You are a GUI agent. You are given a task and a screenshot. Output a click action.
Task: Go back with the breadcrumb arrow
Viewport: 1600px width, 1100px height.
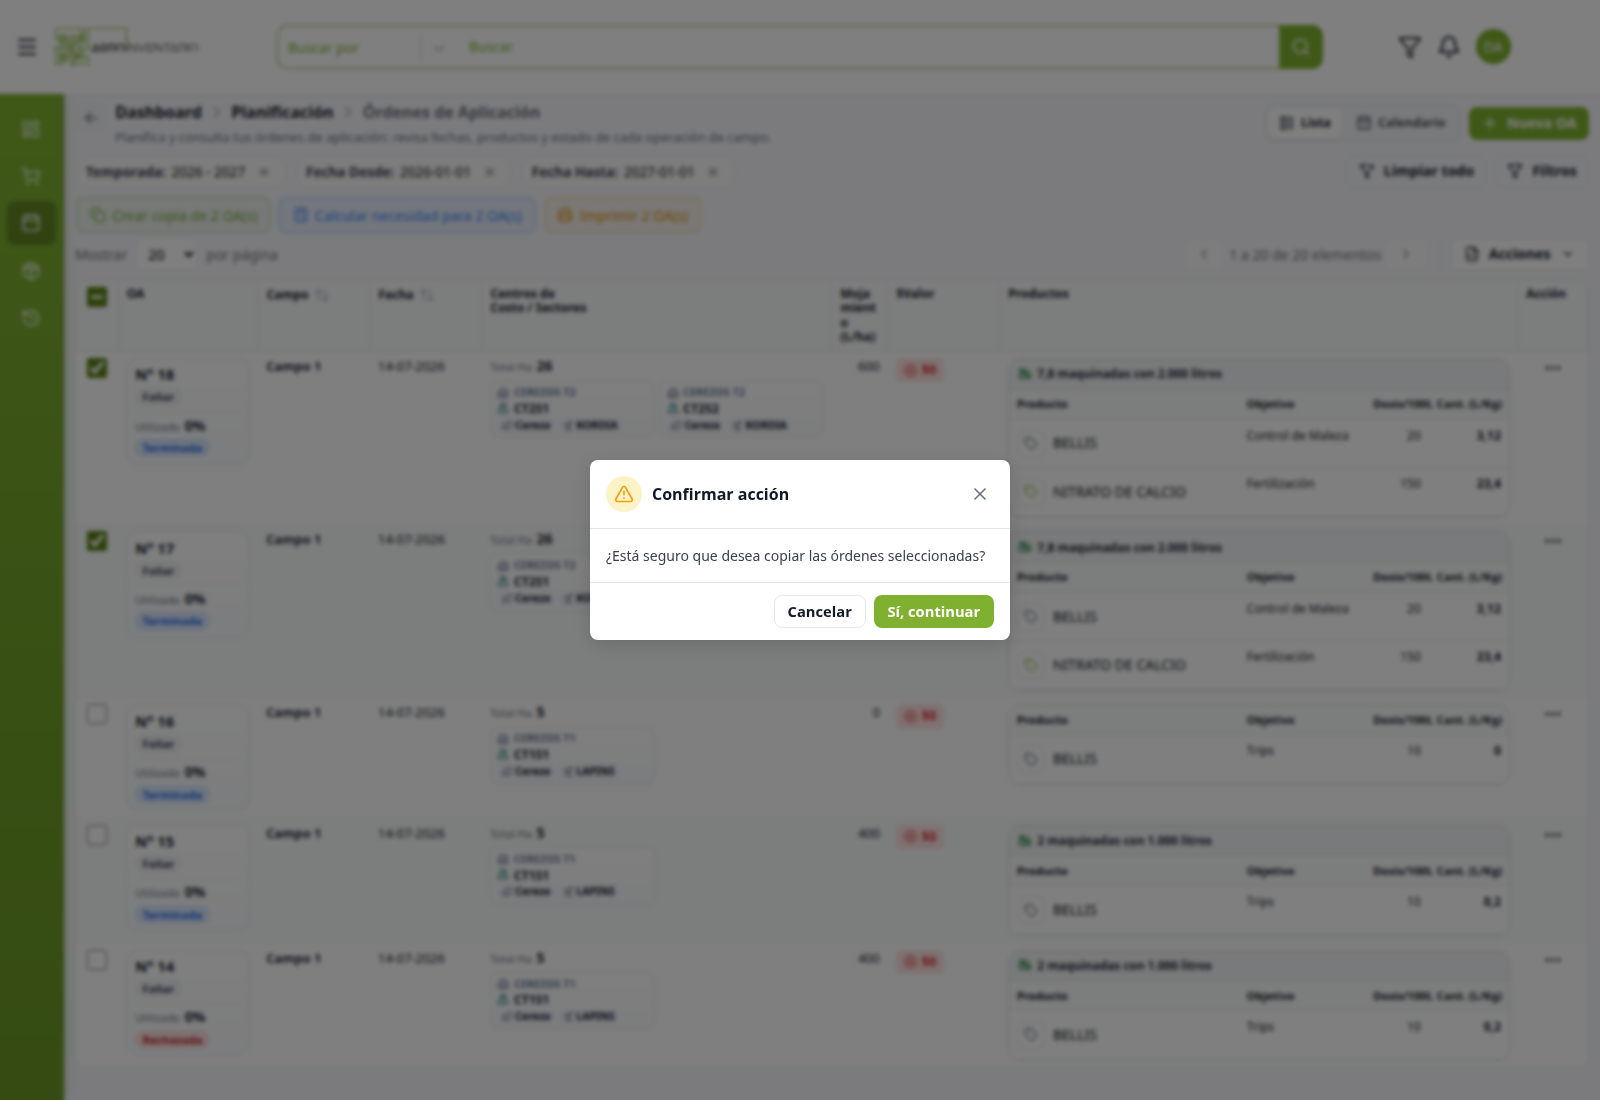[x=90, y=117]
